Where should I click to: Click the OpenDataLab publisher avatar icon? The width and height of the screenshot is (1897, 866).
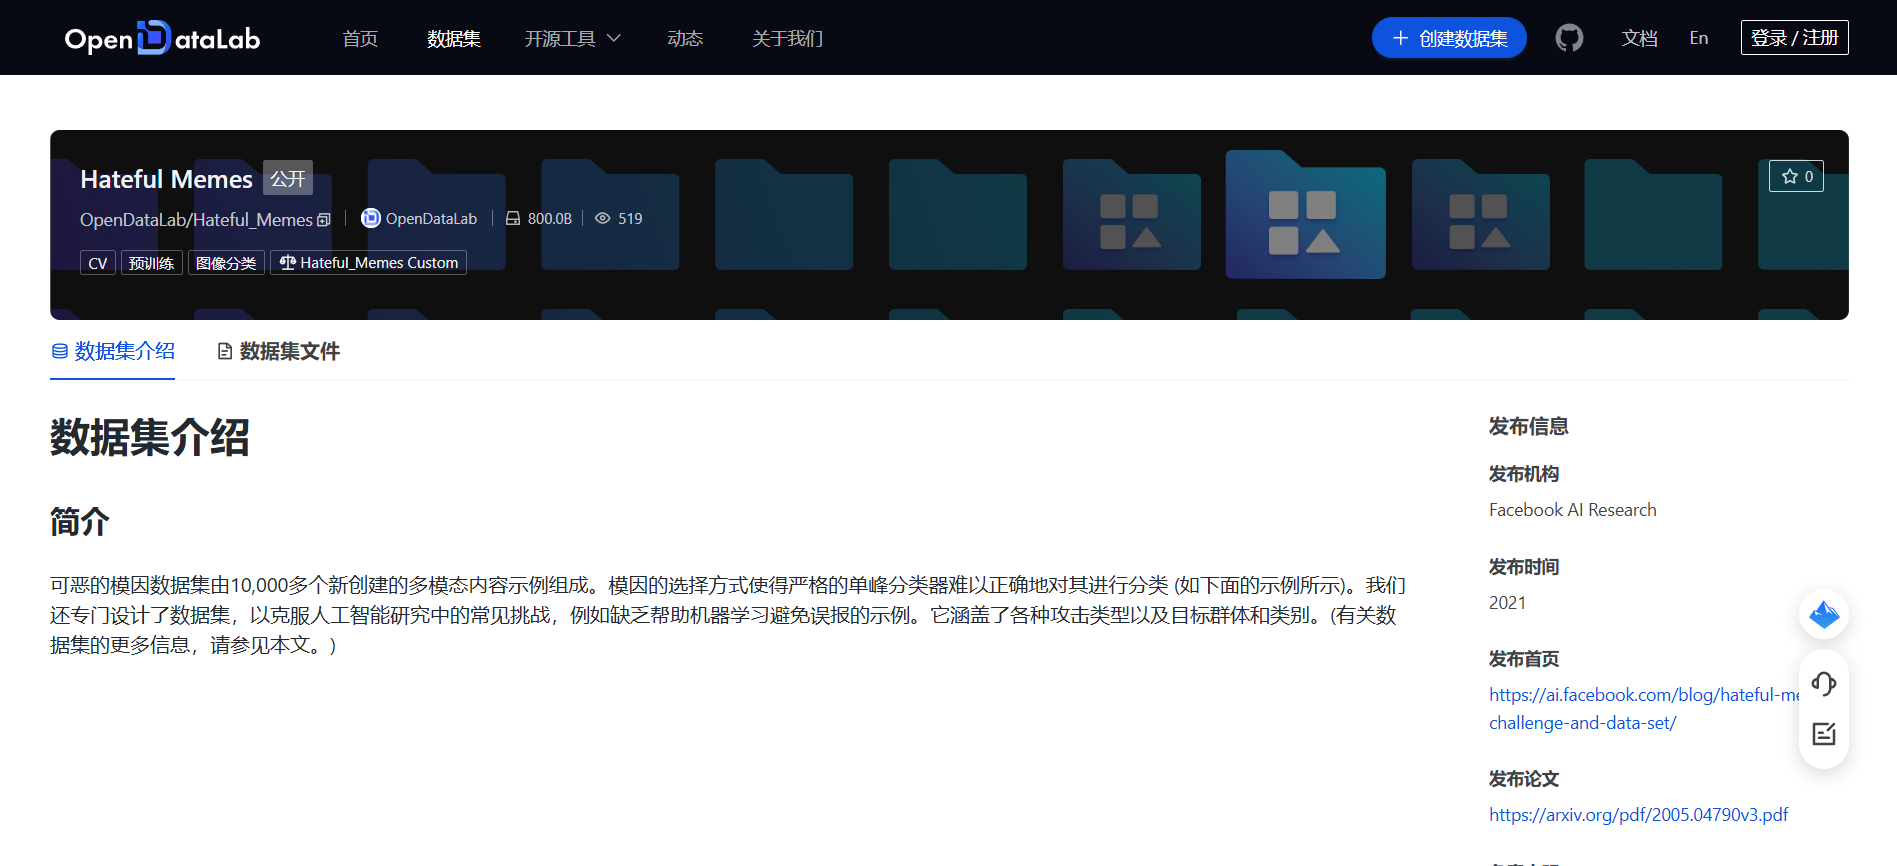[x=371, y=218]
